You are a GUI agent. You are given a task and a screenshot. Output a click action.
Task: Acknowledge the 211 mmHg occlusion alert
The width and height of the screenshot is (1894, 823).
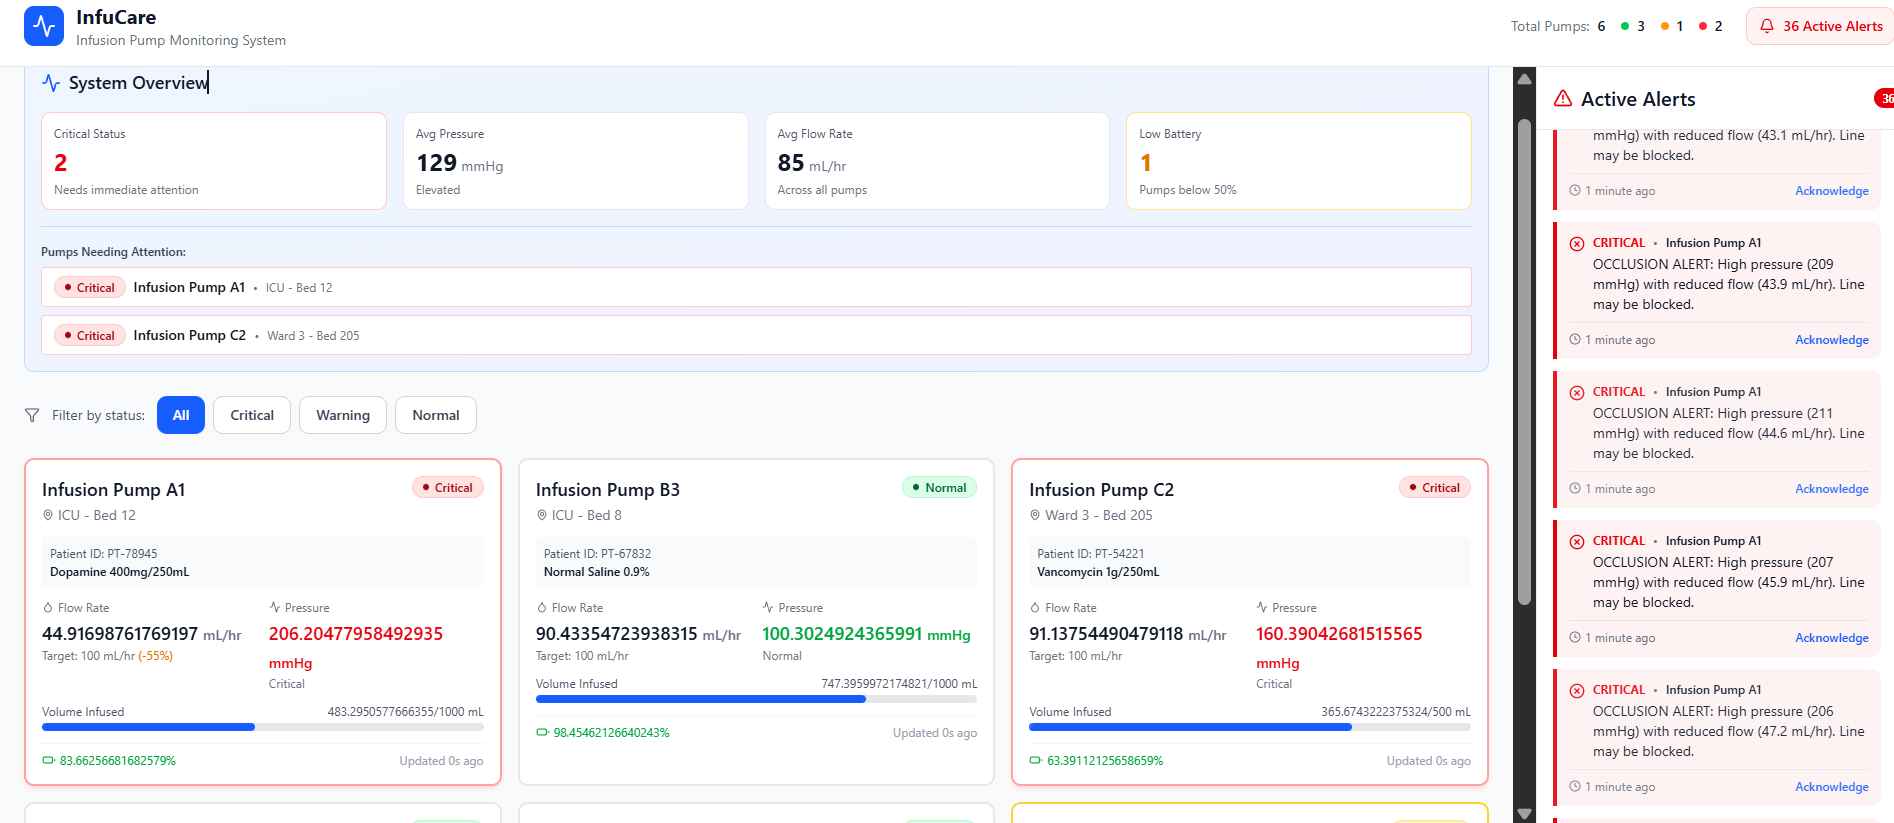pos(1831,489)
